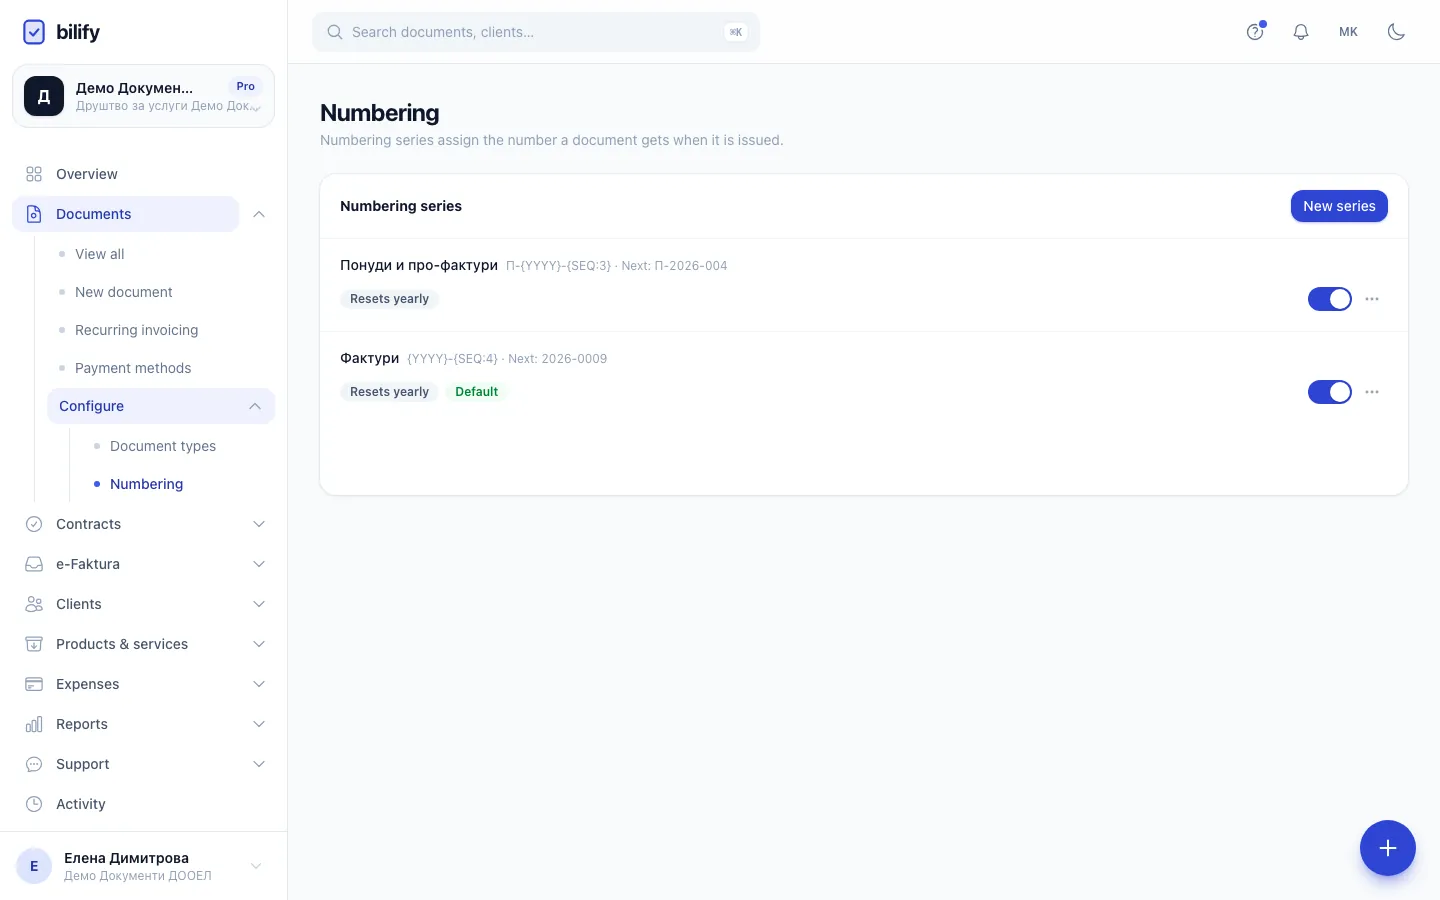Click the Activity clock icon
This screenshot has height=900, width=1440.
tap(34, 804)
